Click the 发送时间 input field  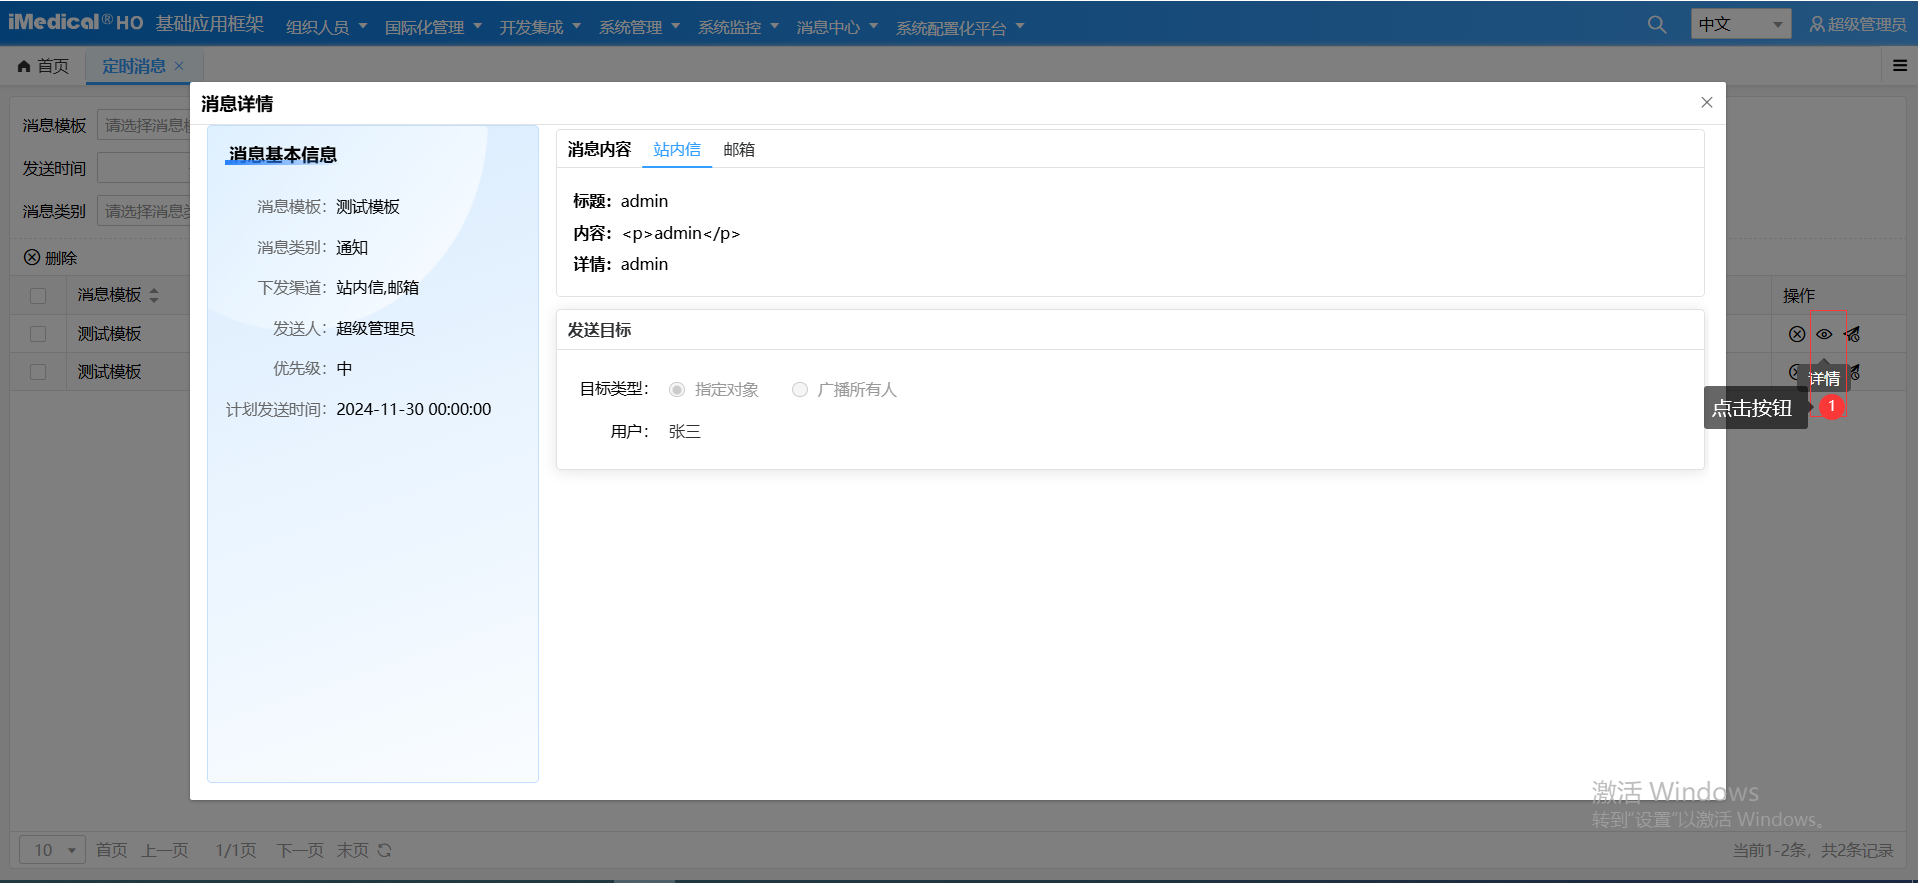[144, 168]
